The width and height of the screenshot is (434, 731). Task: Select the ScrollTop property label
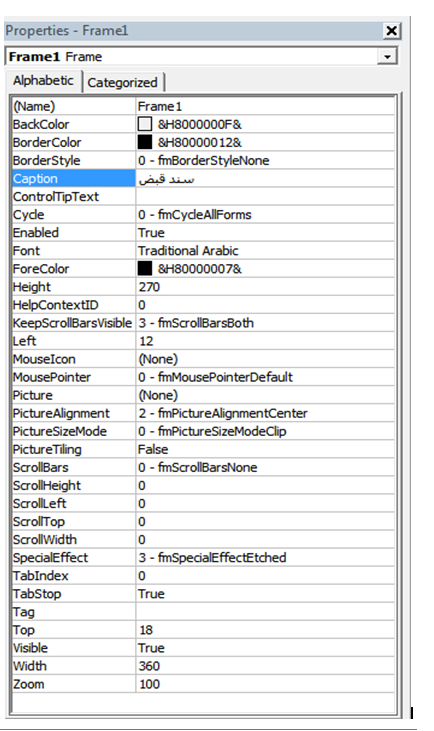coord(39,521)
